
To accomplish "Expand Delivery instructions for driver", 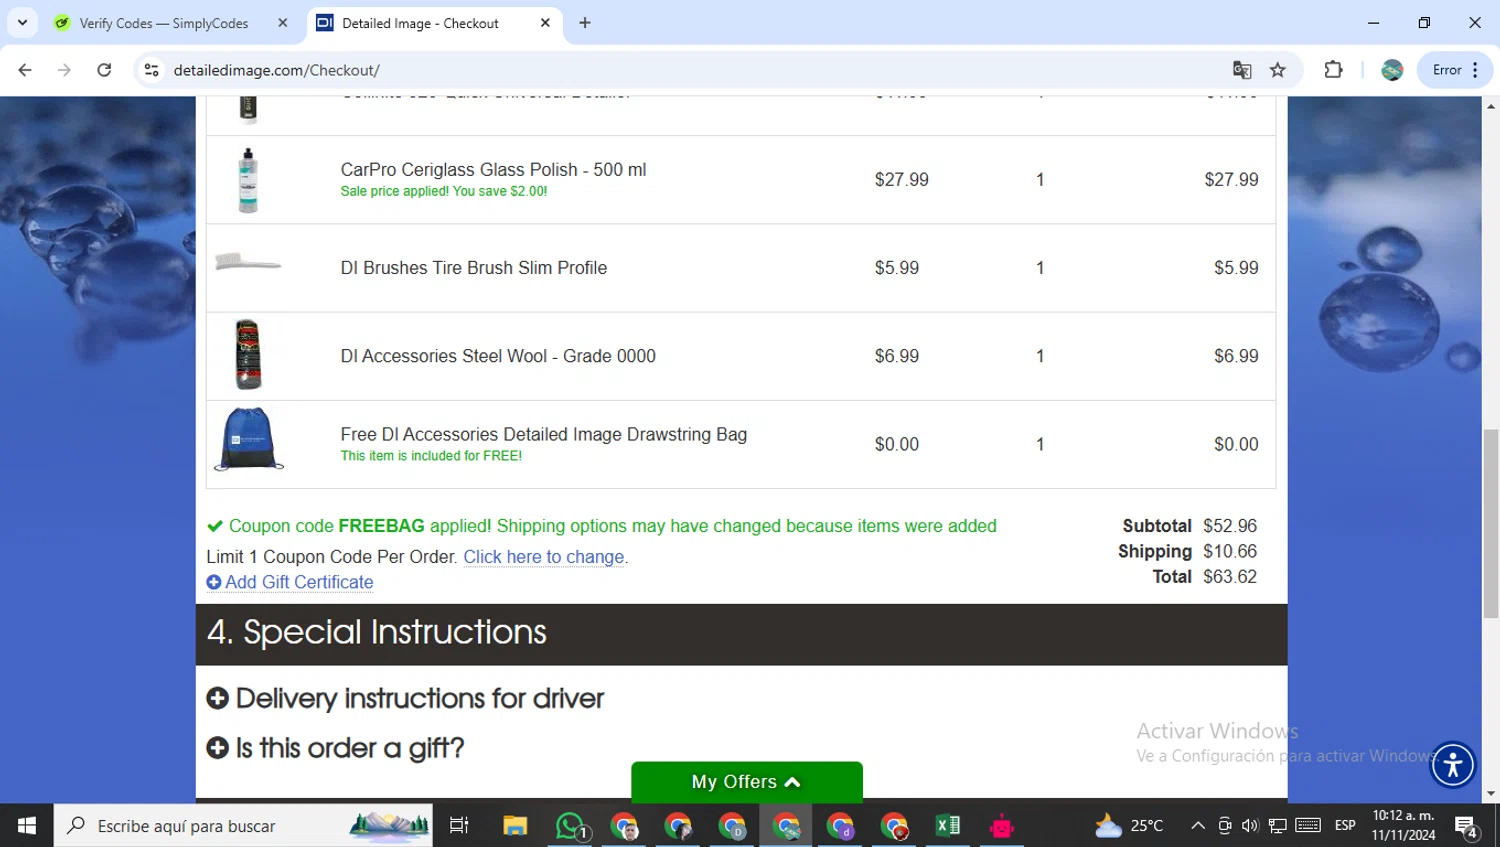I will 405,698.
